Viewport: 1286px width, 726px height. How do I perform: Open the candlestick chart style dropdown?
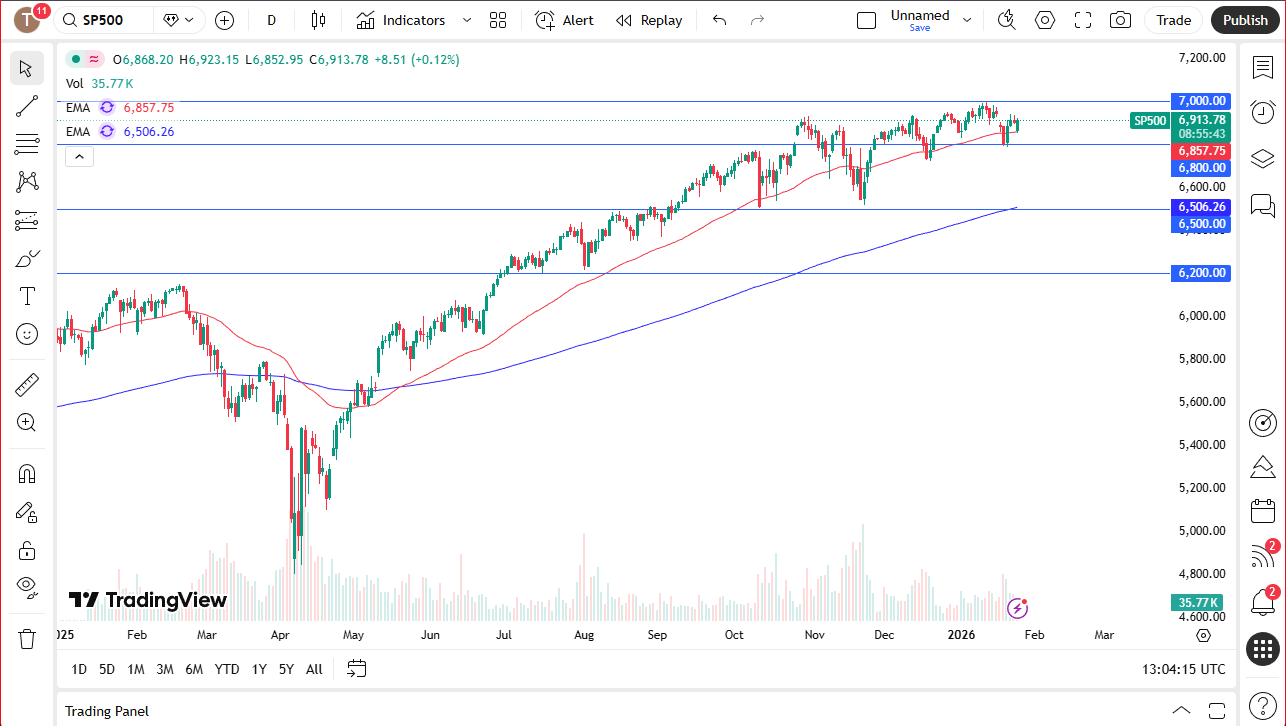coord(319,20)
